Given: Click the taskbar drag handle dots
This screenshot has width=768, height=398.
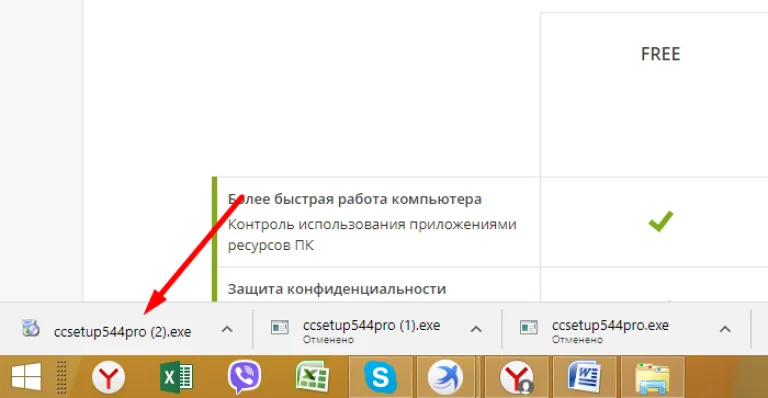Looking at the screenshot, I should [x=62, y=377].
